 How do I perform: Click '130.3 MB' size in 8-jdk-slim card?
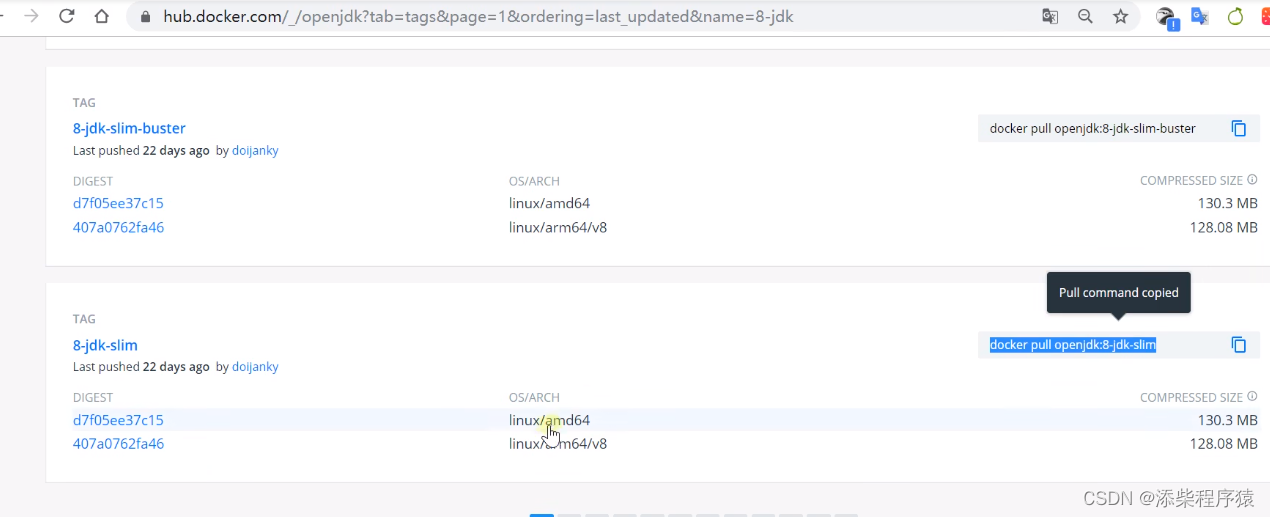pyautogui.click(x=1227, y=420)
